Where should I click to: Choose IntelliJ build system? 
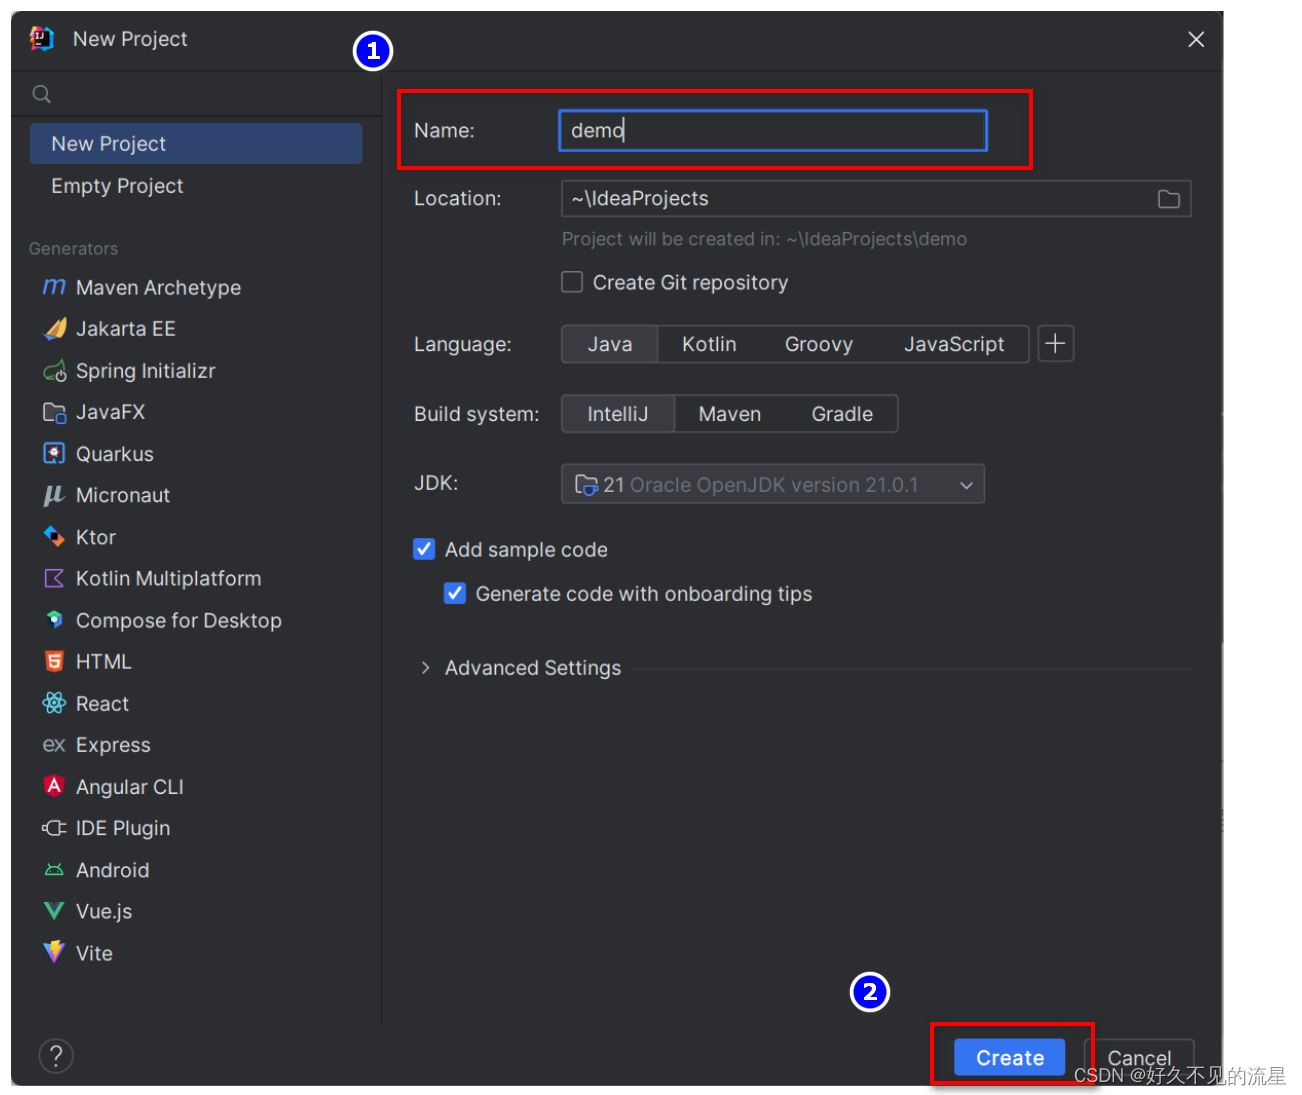tap(618, 414)
